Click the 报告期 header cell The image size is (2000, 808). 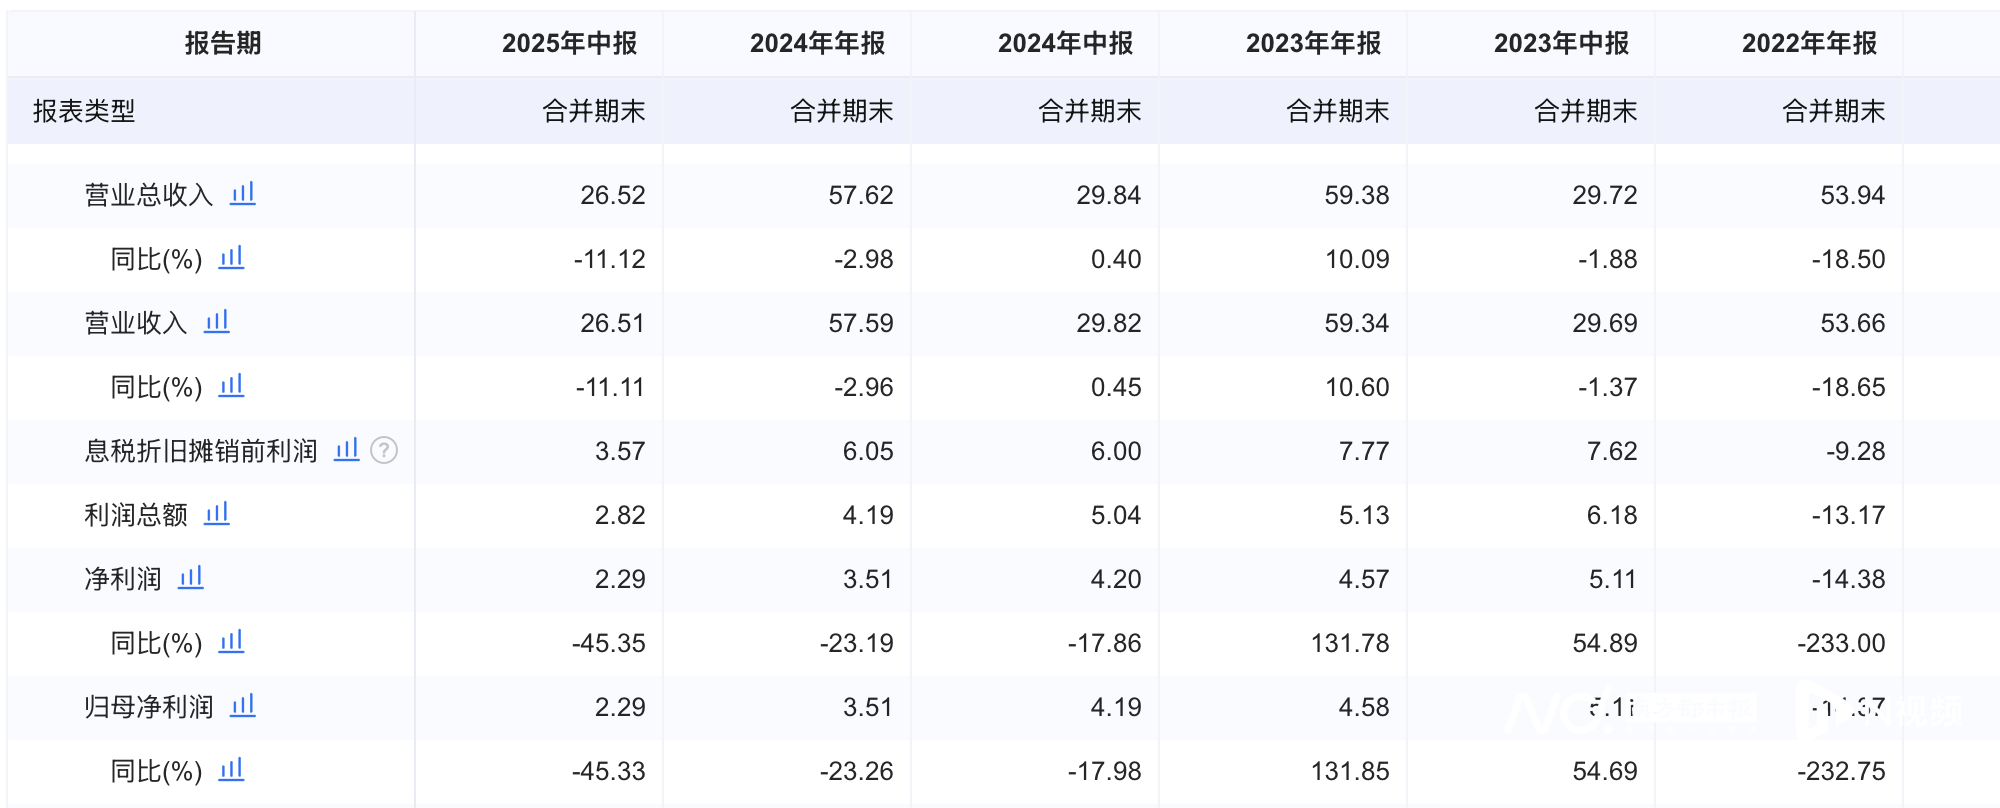[223, 43]
